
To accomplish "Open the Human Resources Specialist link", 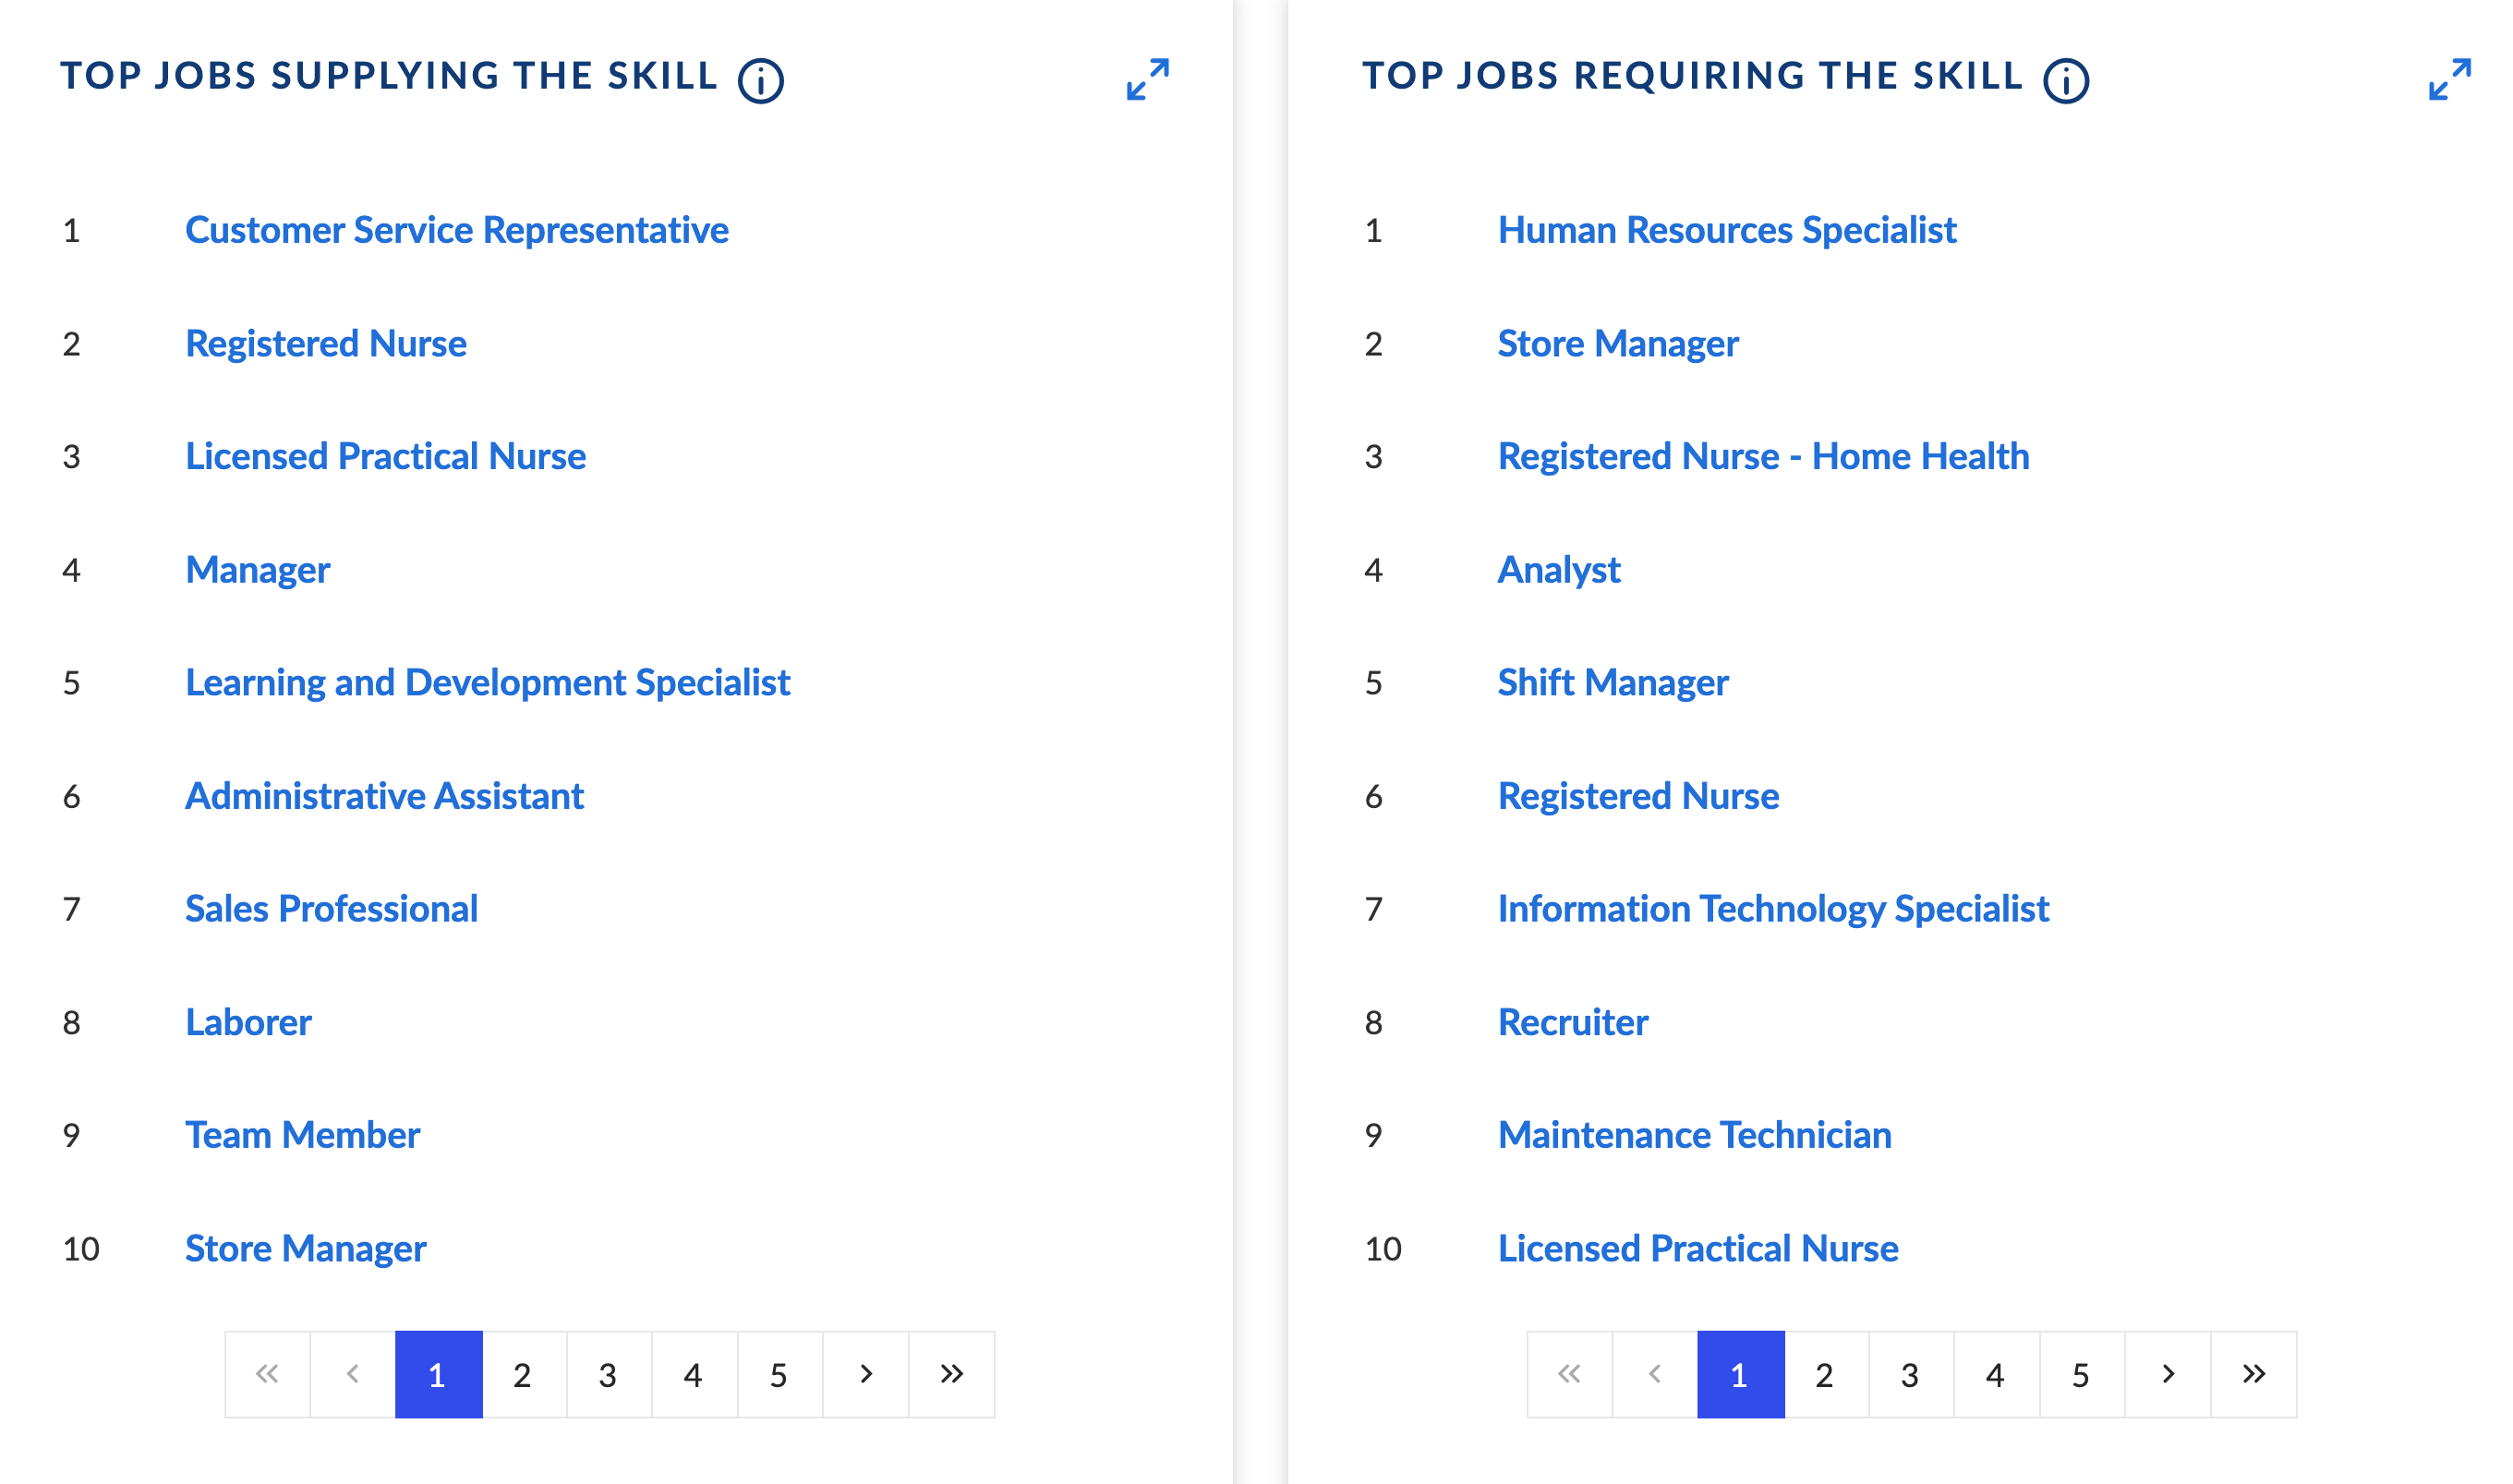I will point(1727,230).
